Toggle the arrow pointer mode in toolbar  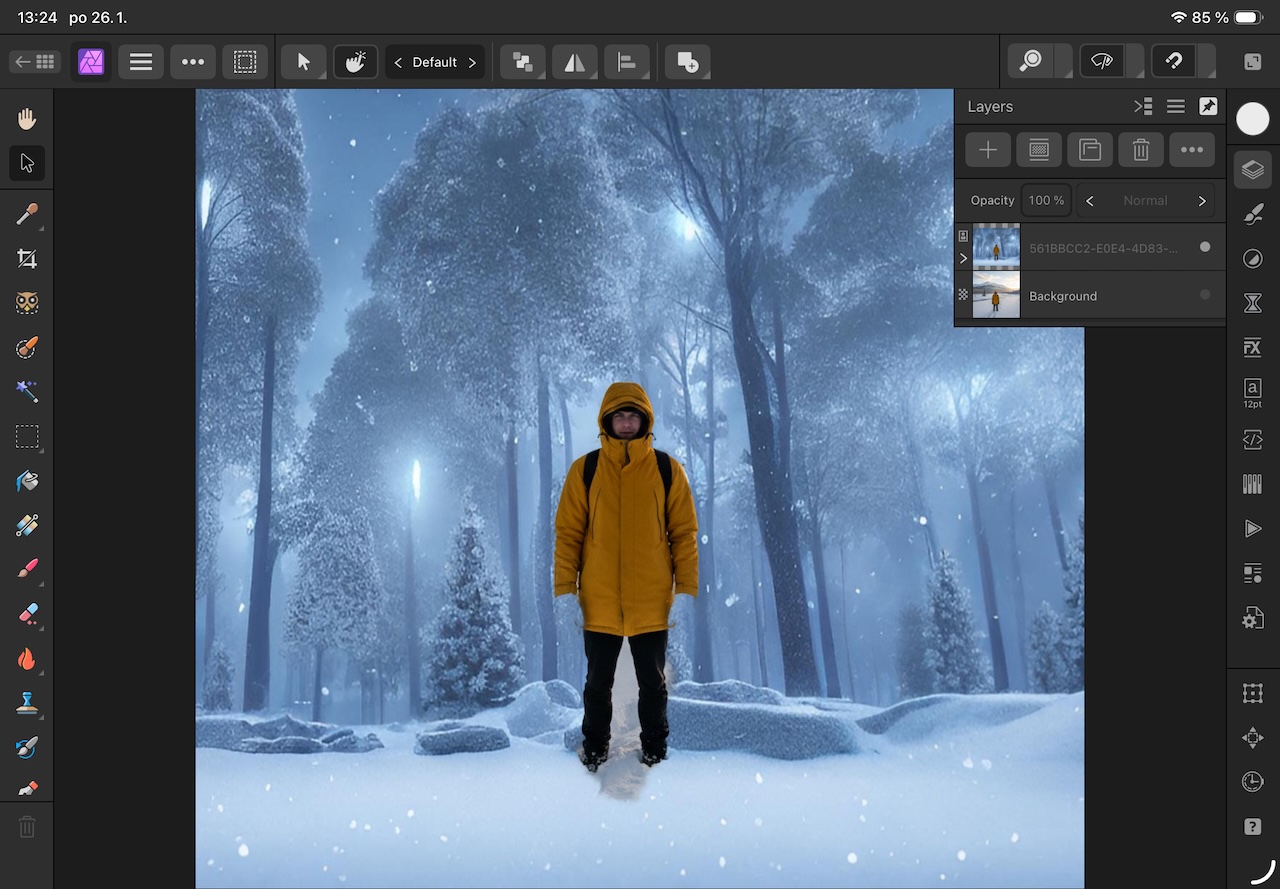(303, 62)
